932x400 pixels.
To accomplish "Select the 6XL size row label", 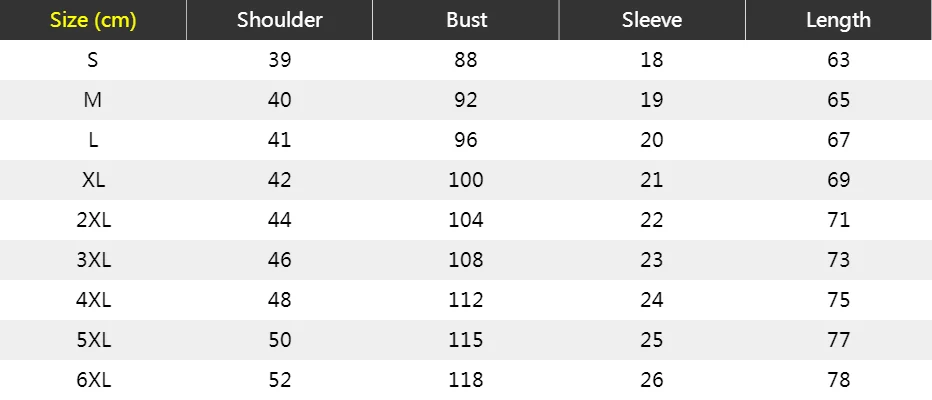I will coord(93,380).
